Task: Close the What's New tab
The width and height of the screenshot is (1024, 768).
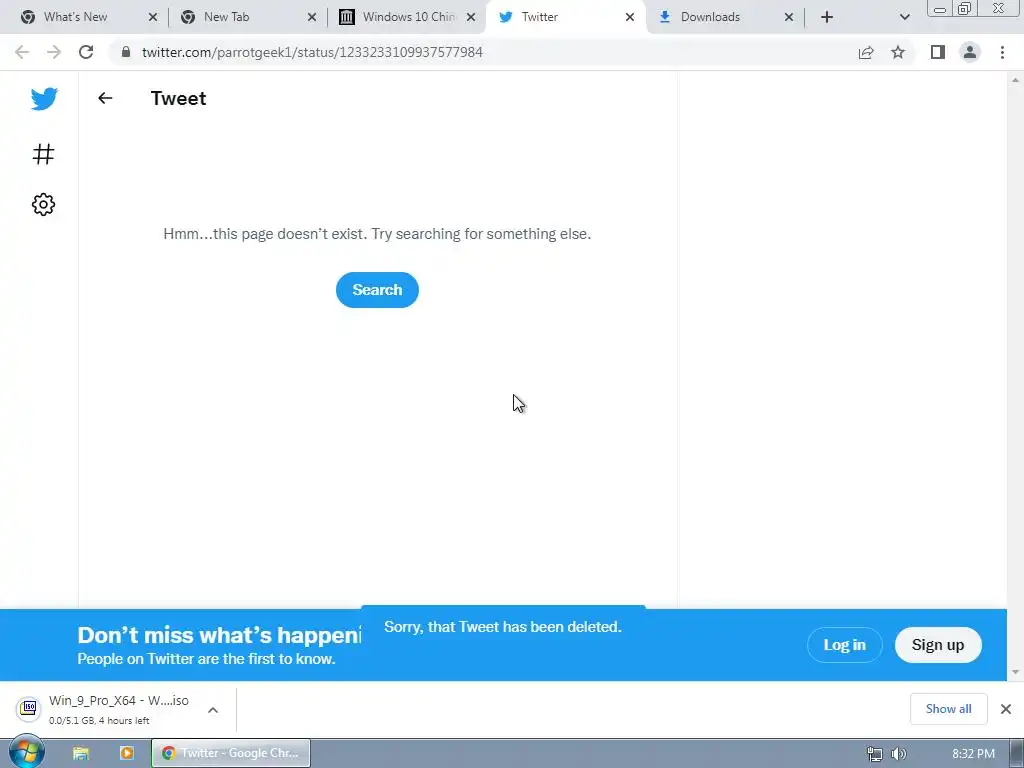Action: tap(153, 17)
